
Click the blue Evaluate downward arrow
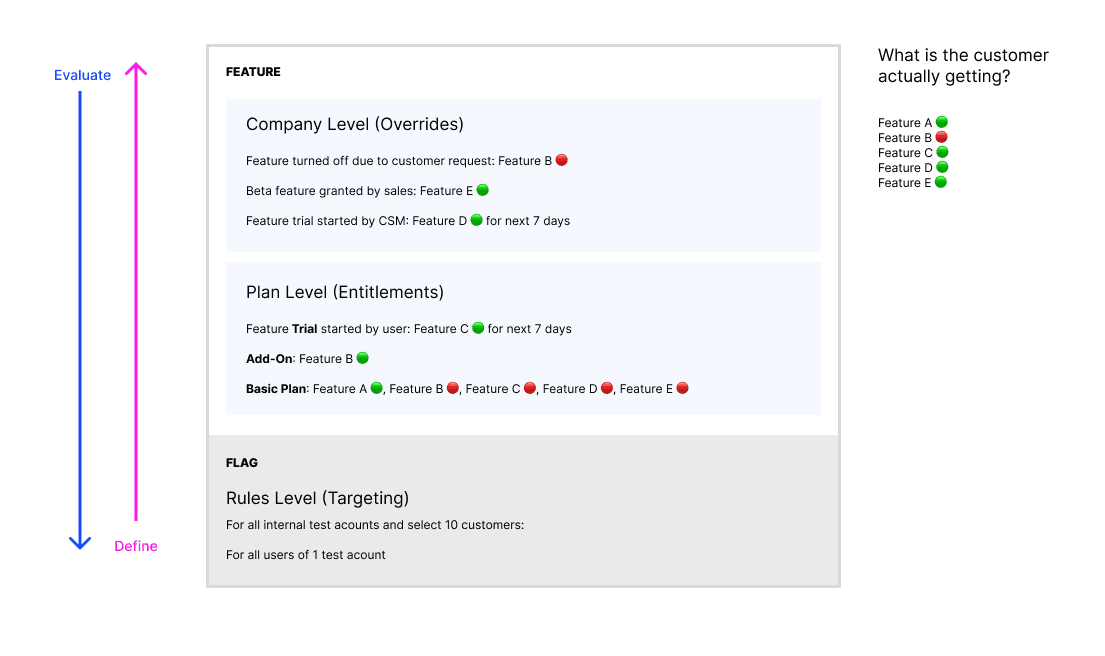point(80,320)
